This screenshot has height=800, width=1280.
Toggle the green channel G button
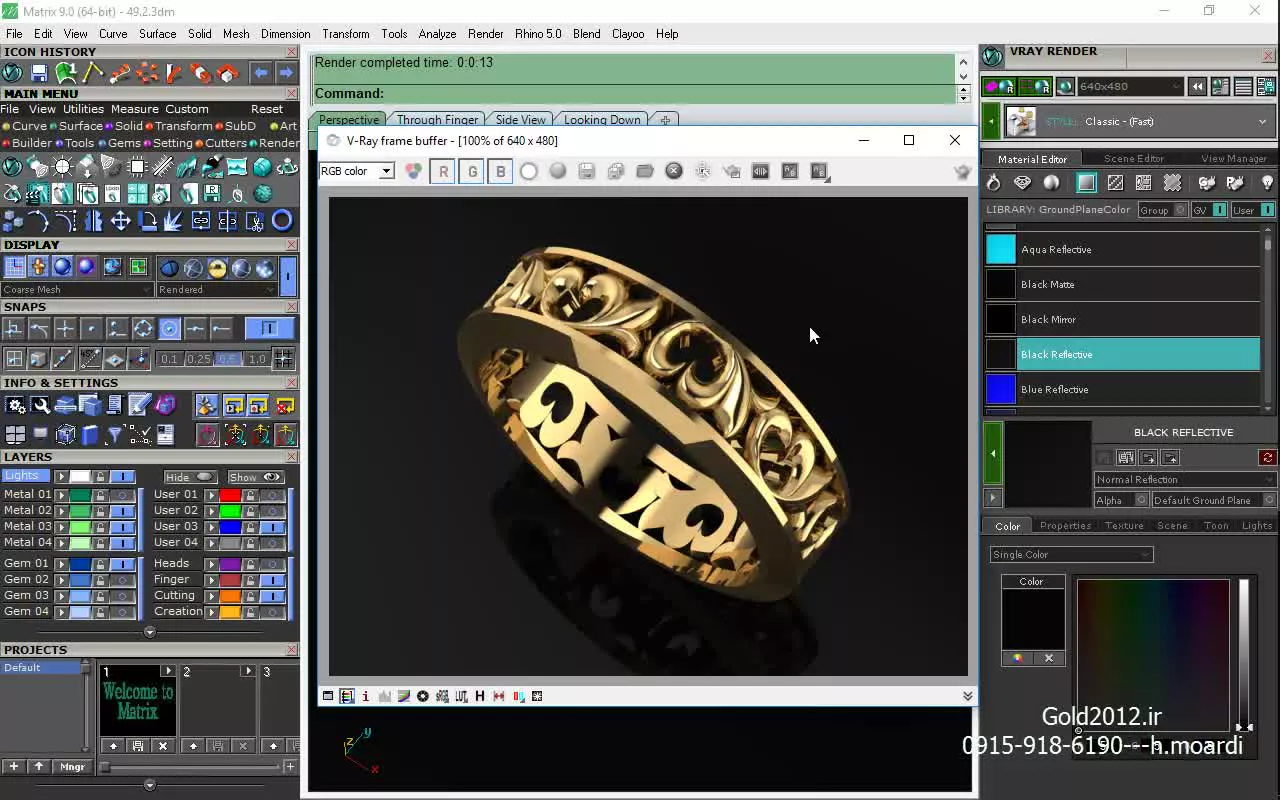tap(472, 171)
